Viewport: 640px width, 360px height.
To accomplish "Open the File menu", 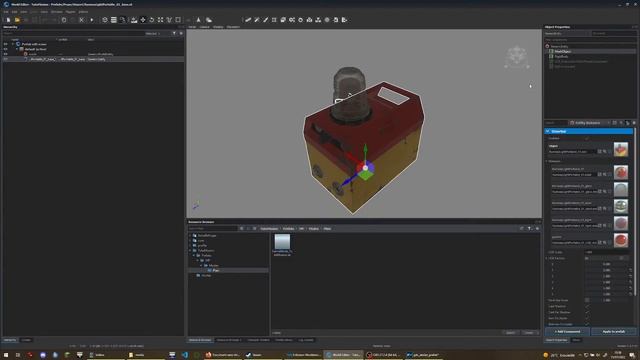I will pos(6,12).
